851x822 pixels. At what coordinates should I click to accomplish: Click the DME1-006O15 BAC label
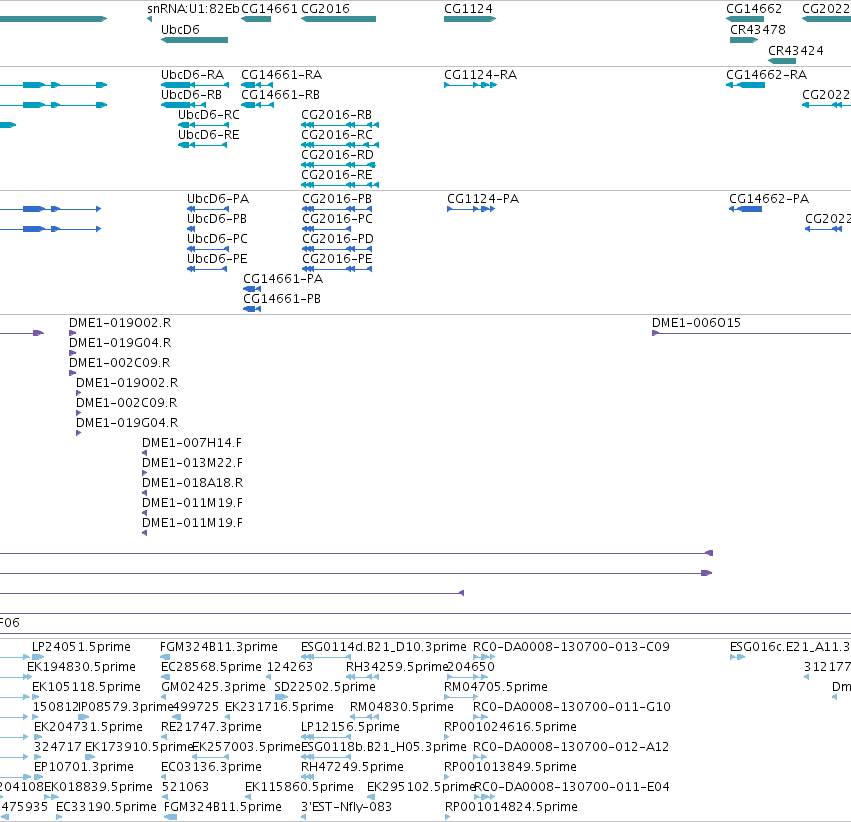tap(696, 323)
